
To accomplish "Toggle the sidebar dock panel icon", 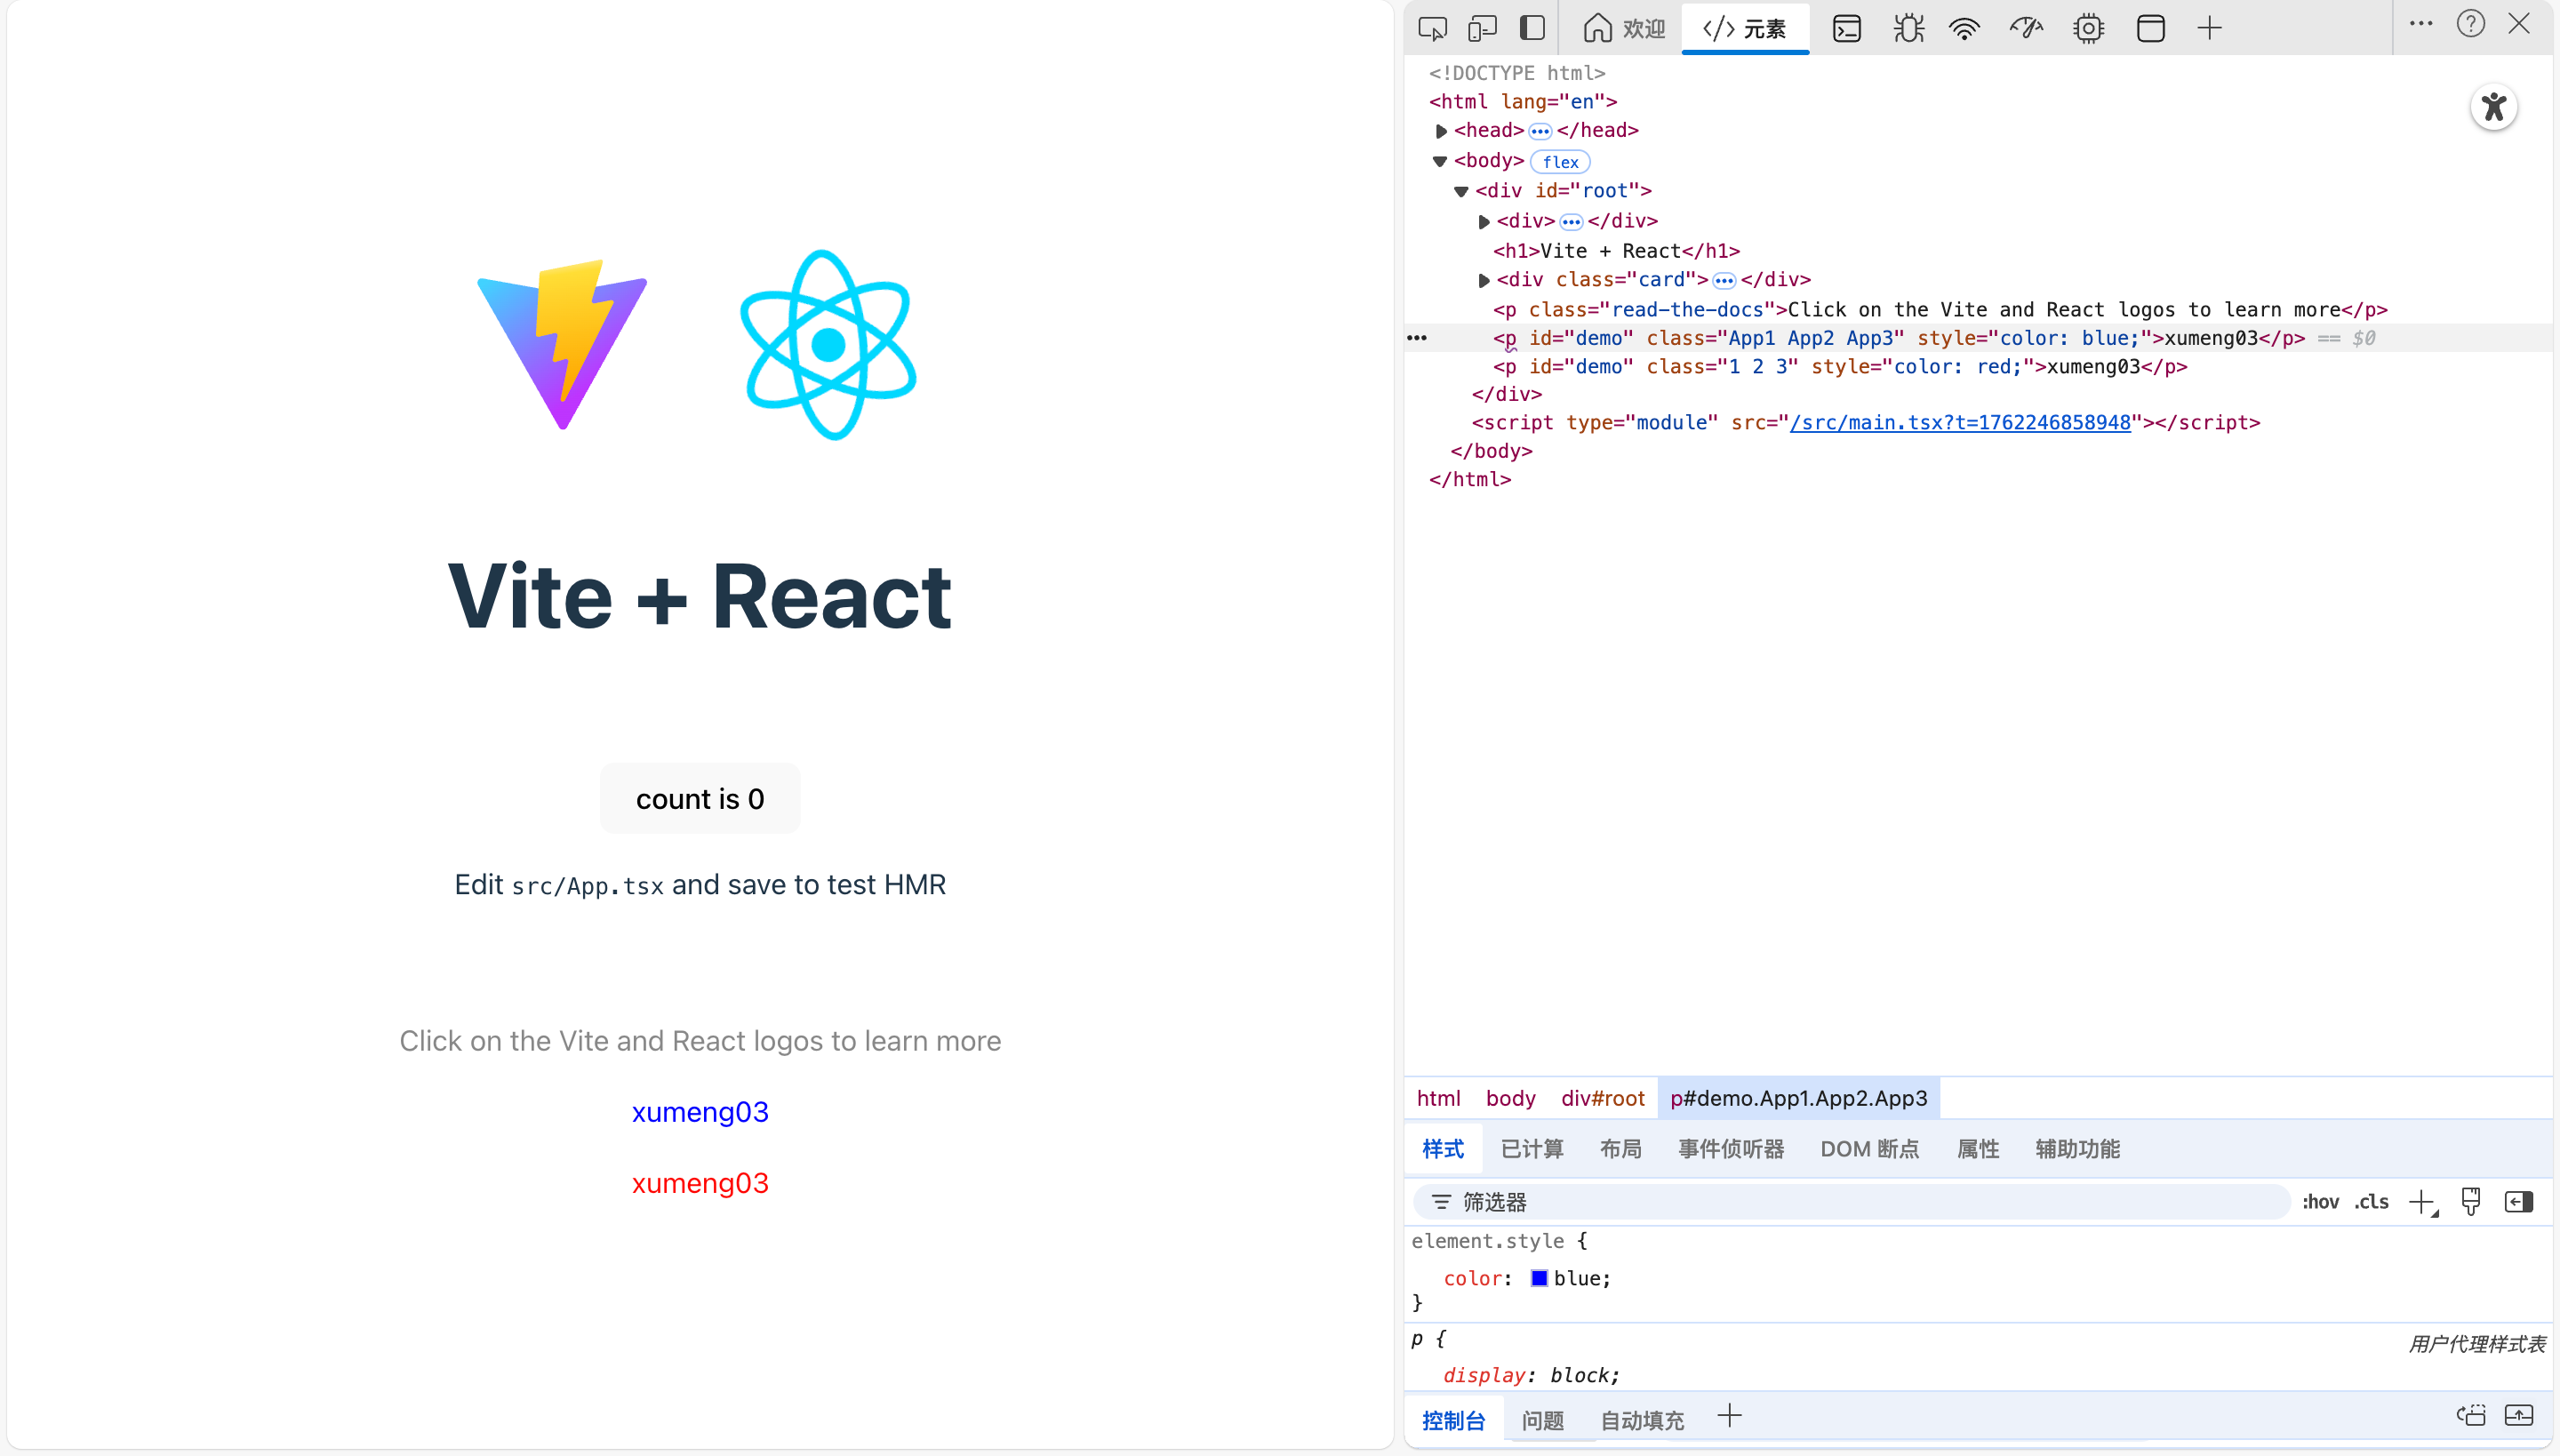I will (1532, 28).
